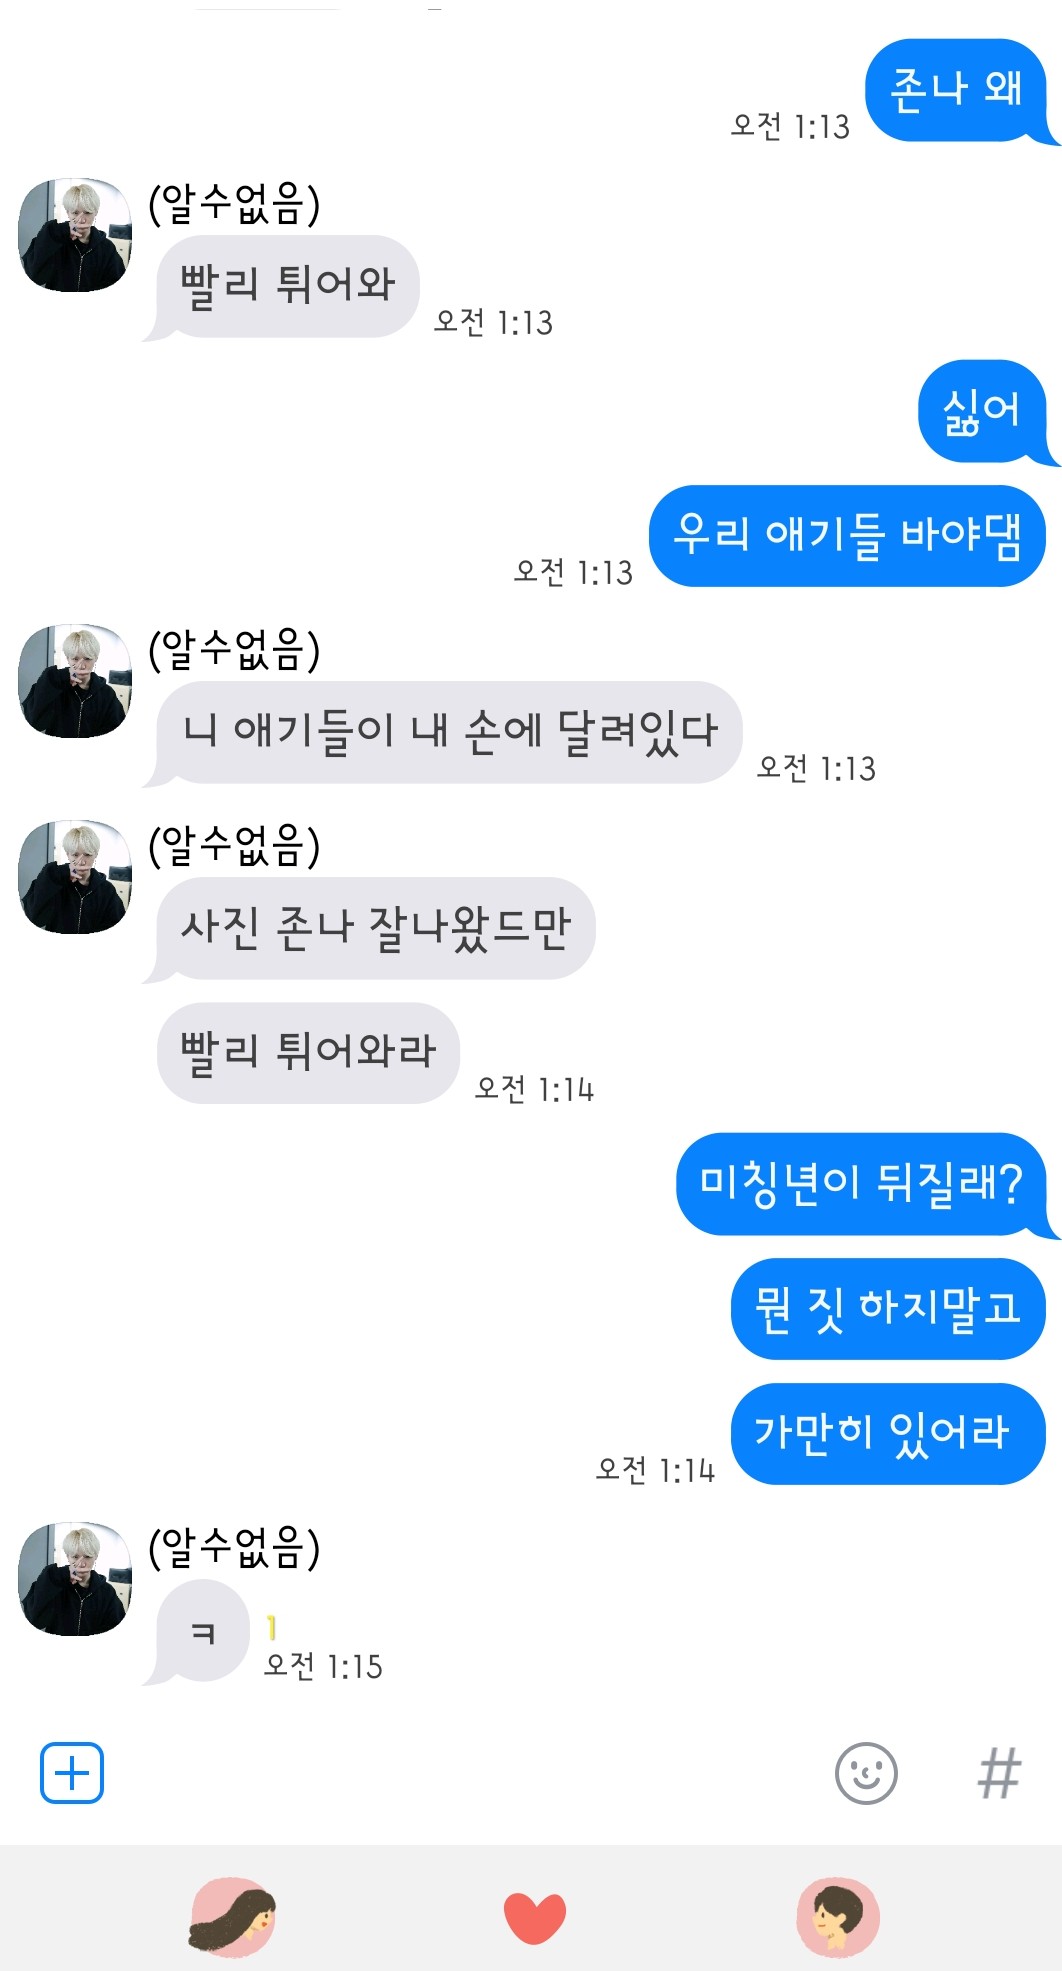Tap the sender name above 'ㅋ' message
Viewport: 1062px width, 1971px height.
(x=234, y=1547)
